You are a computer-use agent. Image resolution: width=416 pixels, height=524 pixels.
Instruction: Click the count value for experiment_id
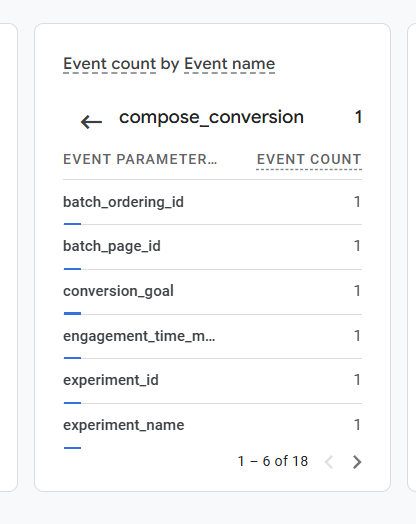[357, 380]
